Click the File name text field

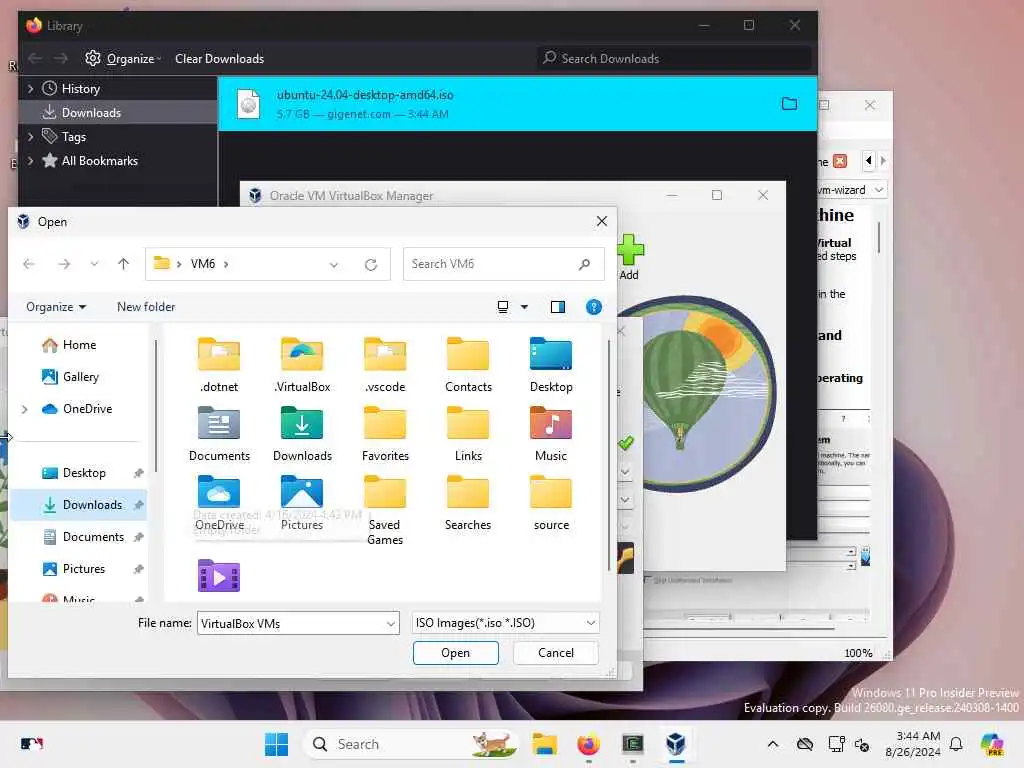pyautogui.click(x=291, y=624)
